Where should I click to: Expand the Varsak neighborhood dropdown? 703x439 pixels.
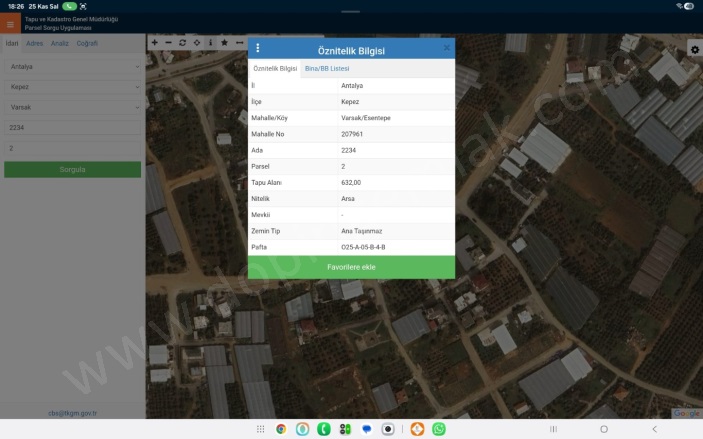click(x=72, y=106)
